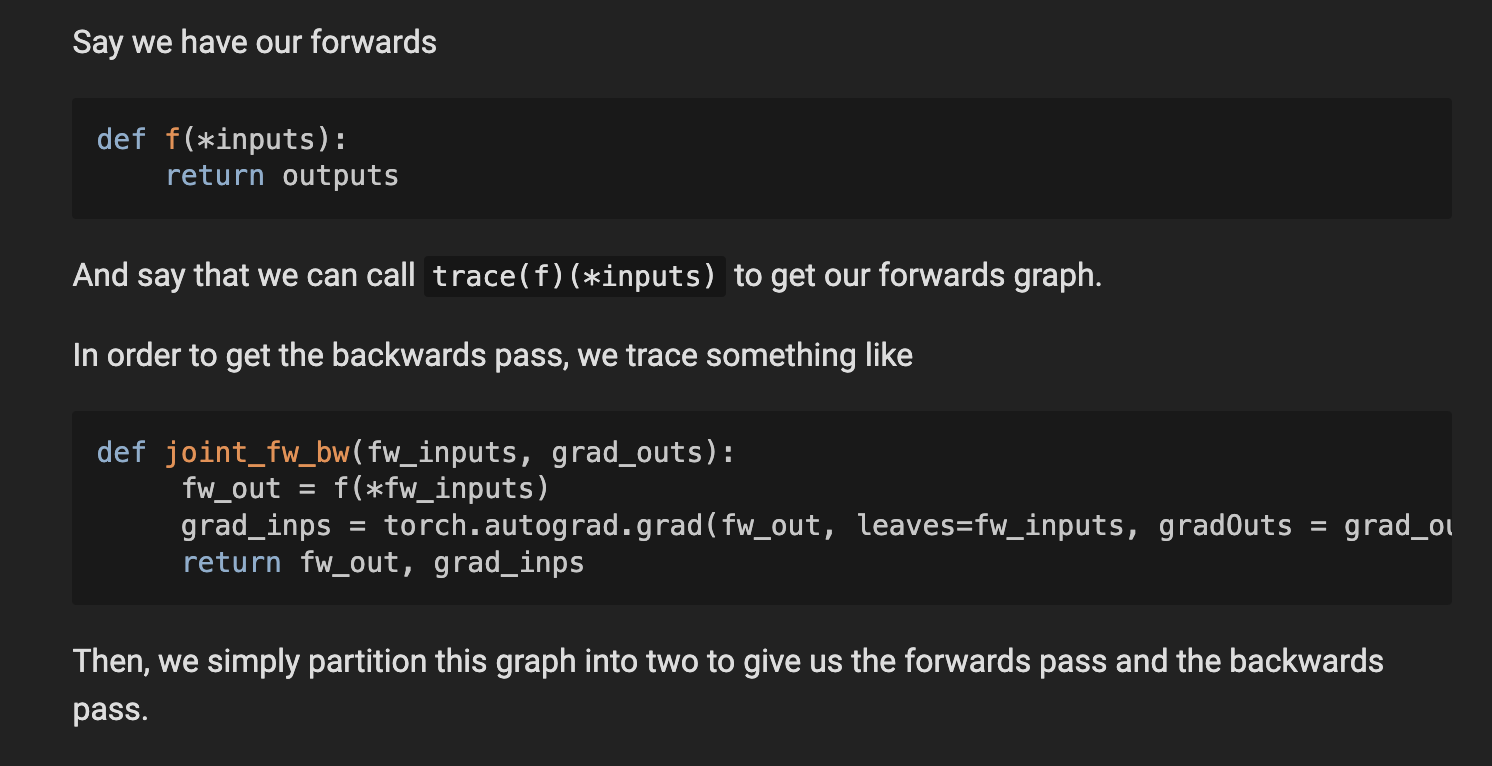The image size is (1492, 766).
Task: Click the text "to get our forwards graph."
Action: (917, 275)
